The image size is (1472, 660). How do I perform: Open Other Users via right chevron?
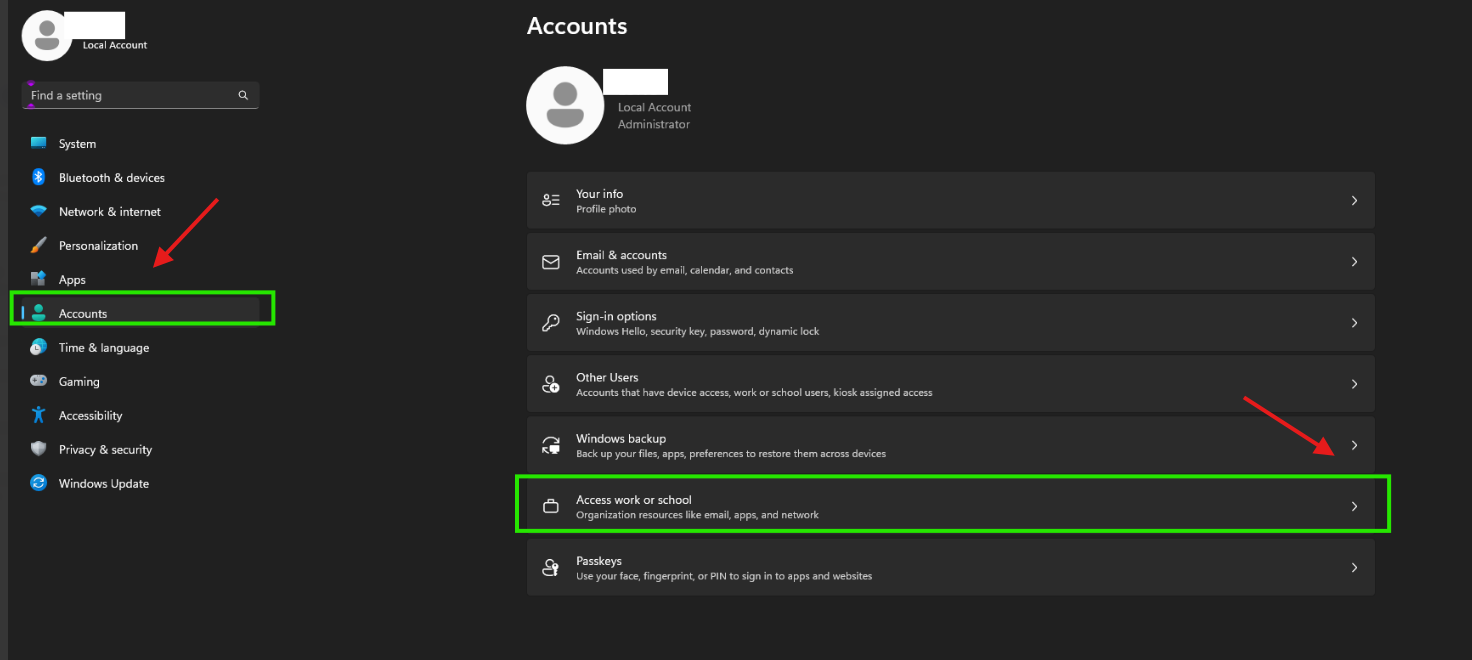click(x=1354, y=384)
